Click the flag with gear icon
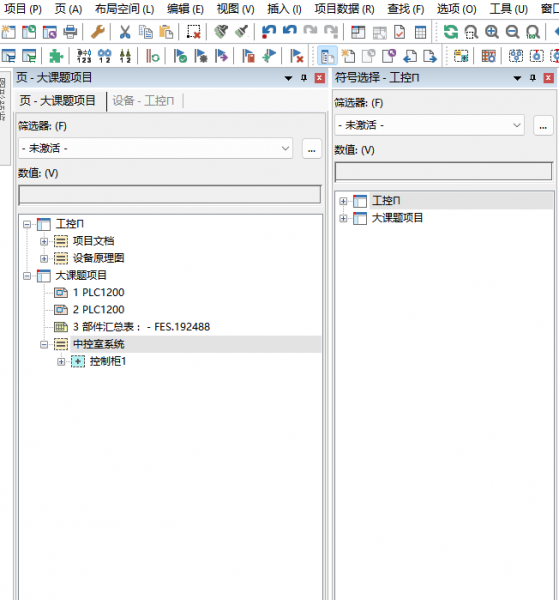This screenshot has height=600, width=559. point(200,56)
